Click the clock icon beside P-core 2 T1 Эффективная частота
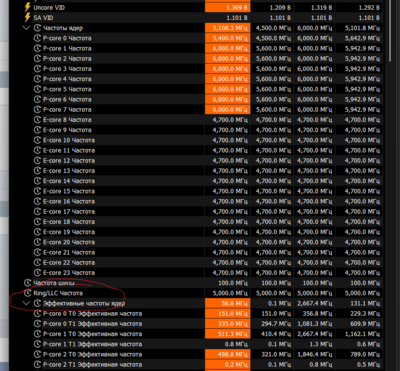 tap(37, 364)
